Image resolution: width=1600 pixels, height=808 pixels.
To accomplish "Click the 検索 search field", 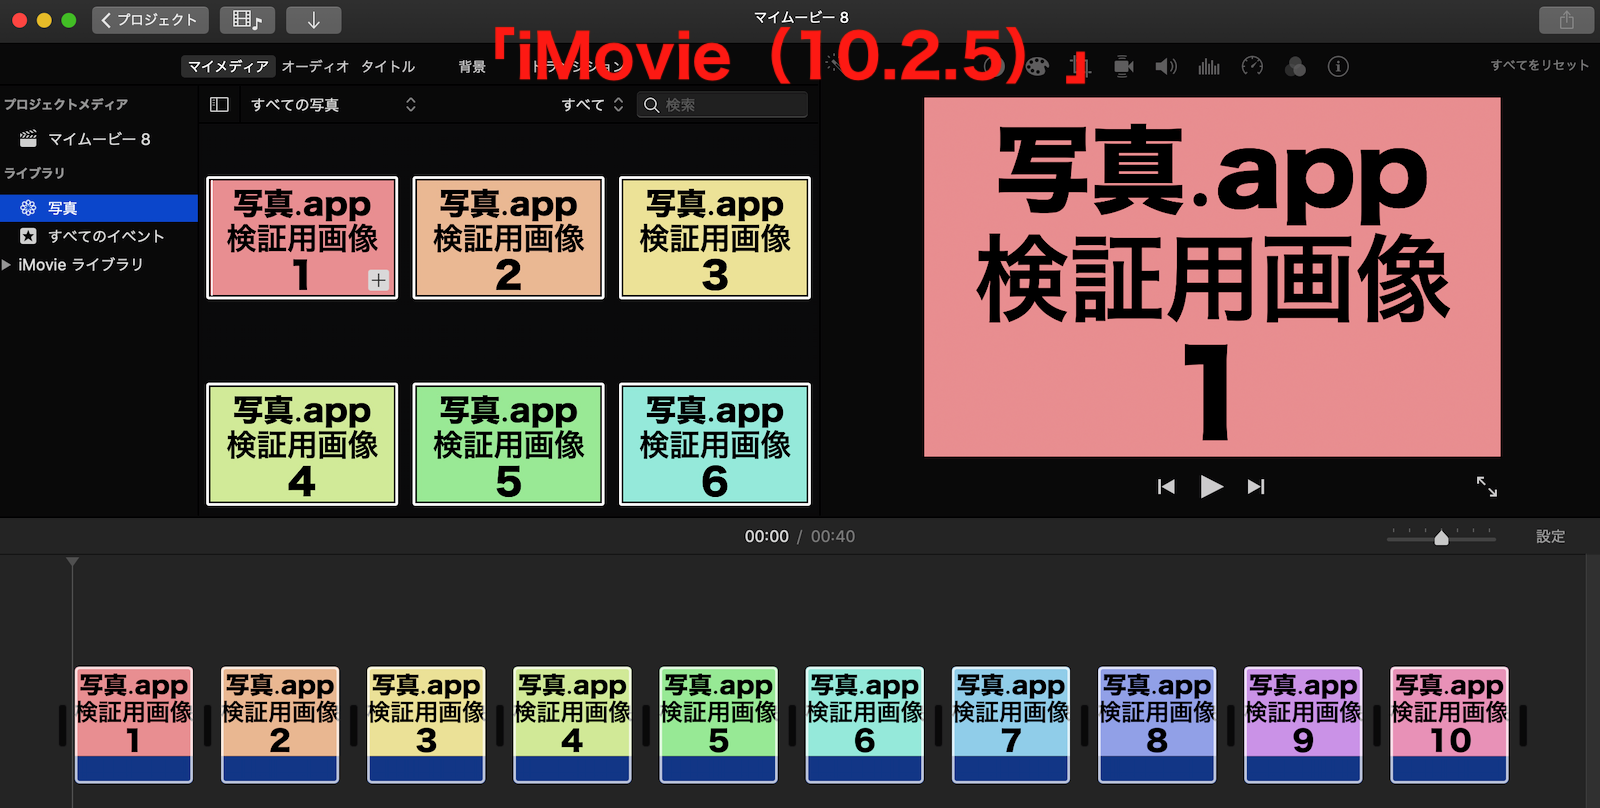I will point(722,104).
